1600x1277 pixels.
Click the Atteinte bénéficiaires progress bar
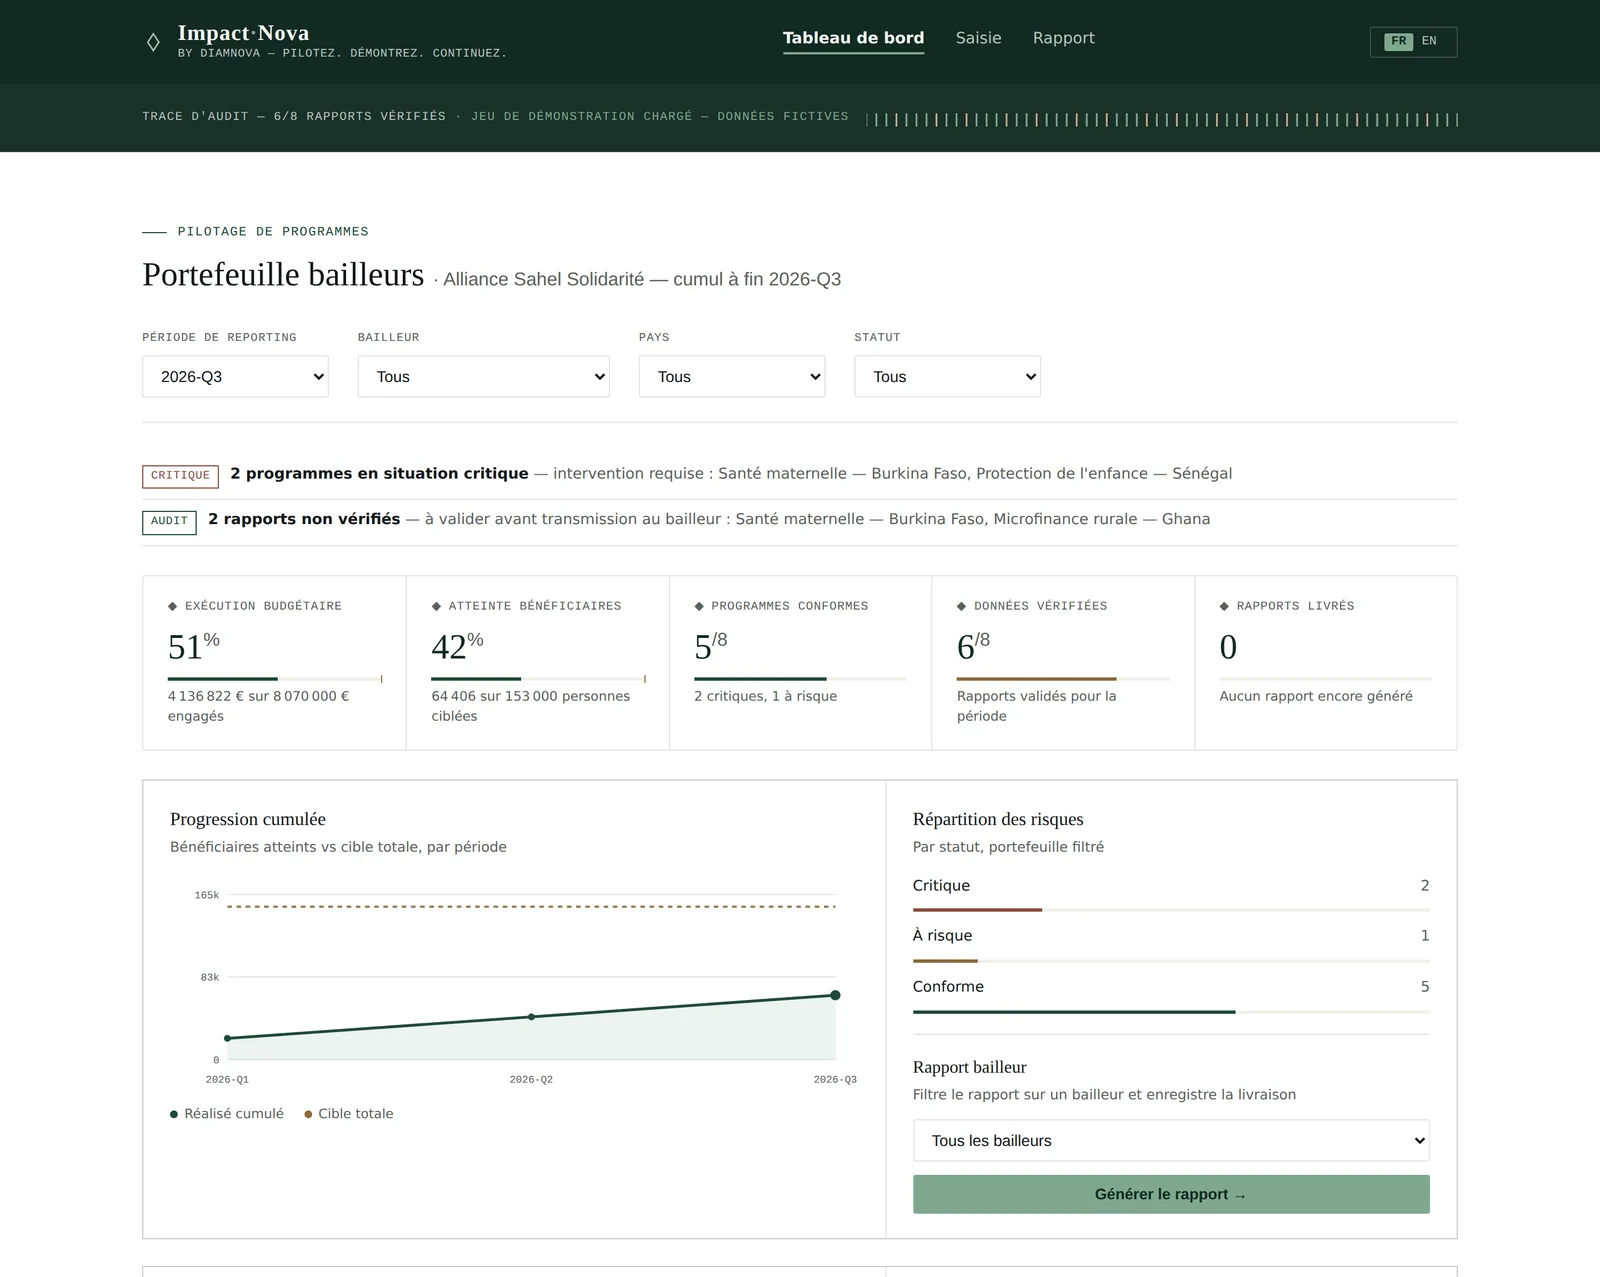538,679
